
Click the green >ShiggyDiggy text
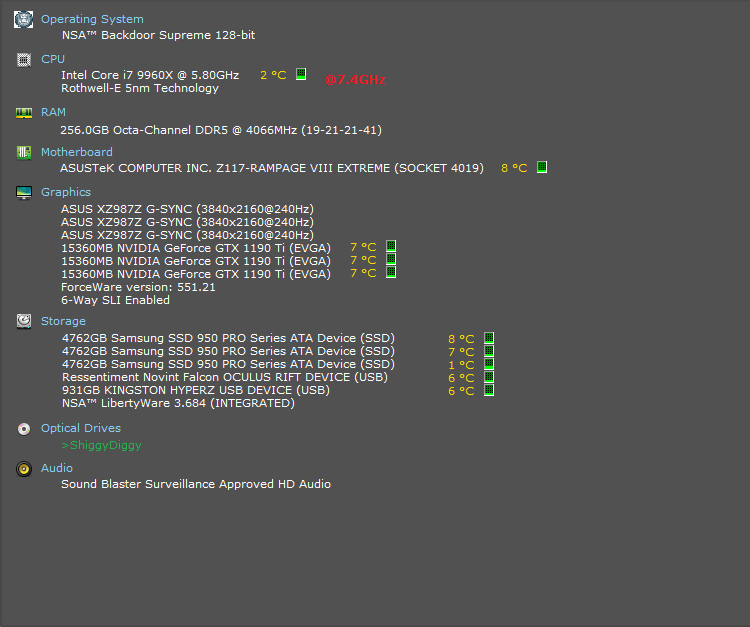(x=101, y=445)
